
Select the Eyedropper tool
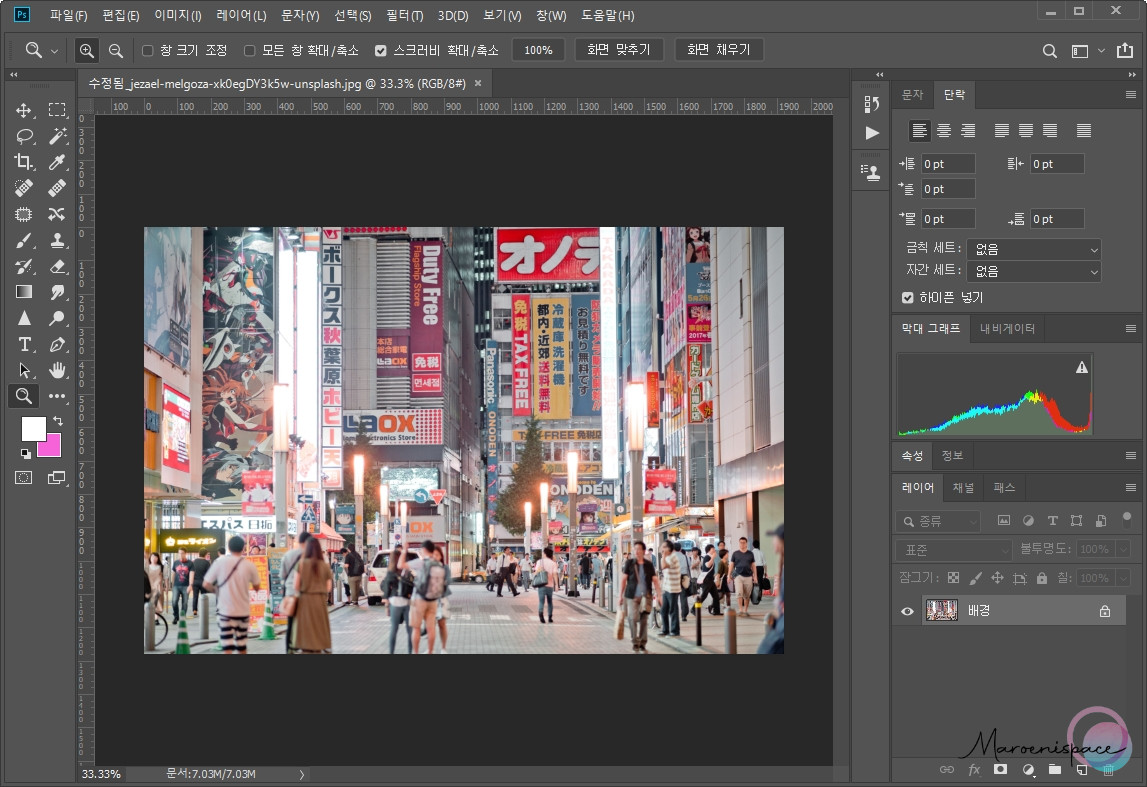point(57,162)
